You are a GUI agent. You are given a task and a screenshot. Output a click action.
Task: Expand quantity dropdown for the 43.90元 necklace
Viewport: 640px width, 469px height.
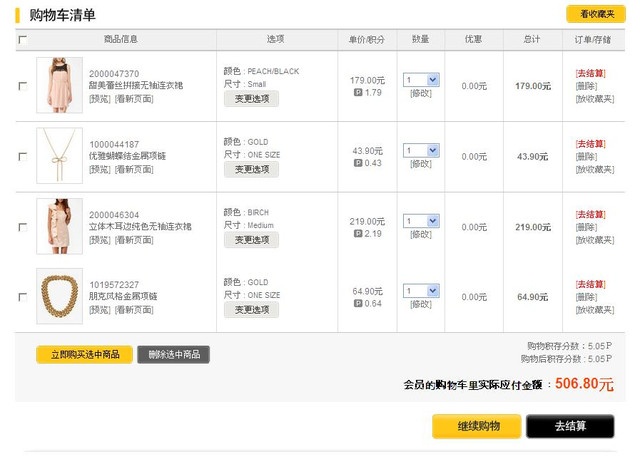point(421,150)
